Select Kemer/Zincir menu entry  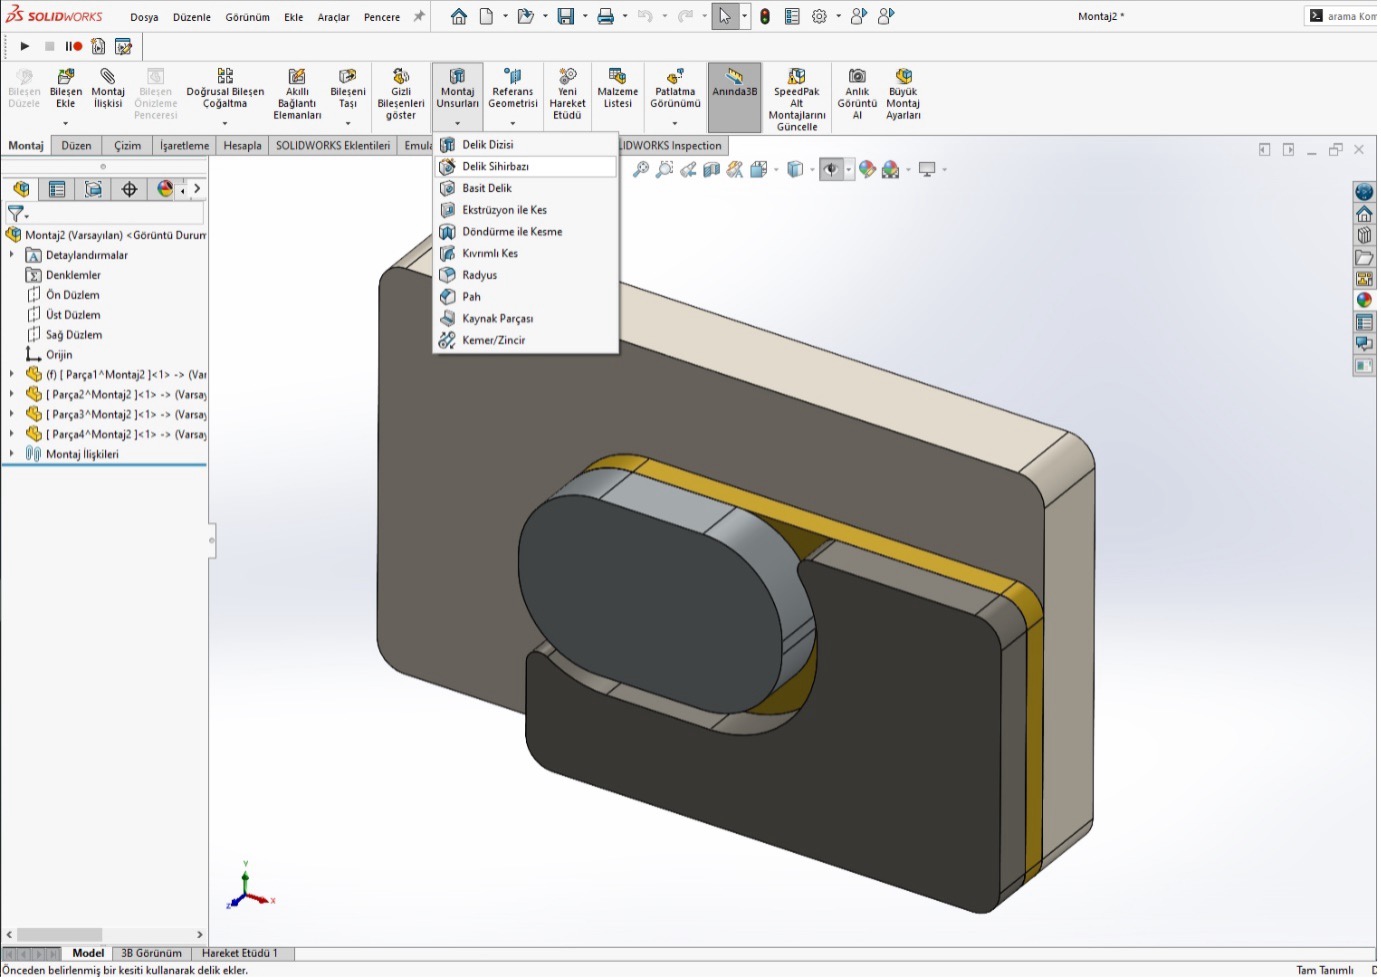[526, 340]
